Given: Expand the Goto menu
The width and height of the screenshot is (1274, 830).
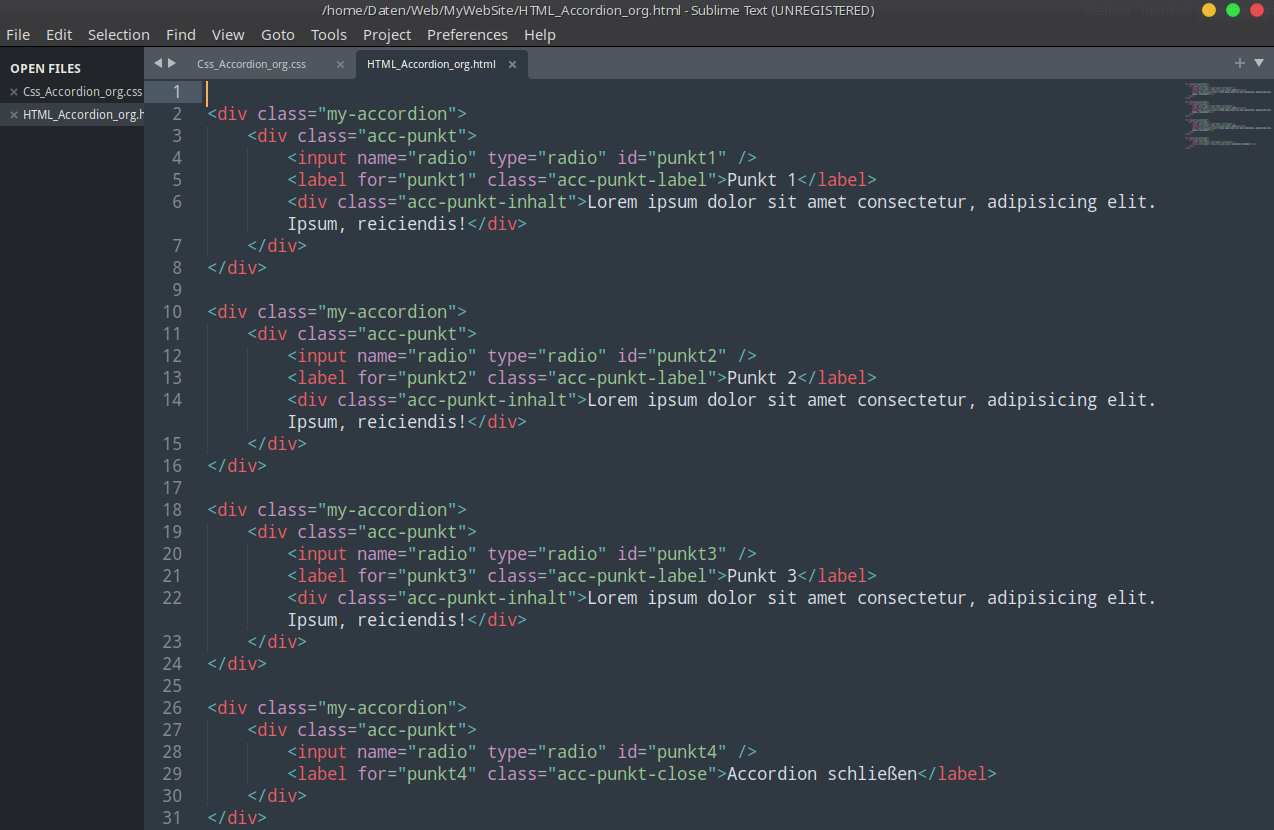Looking at the screenshot, I should click(x=278, y=35).
